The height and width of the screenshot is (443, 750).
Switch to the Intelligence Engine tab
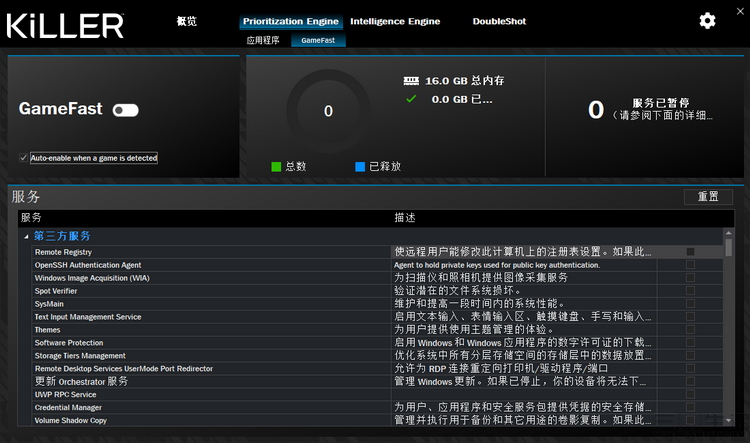(x=395, y=22)
